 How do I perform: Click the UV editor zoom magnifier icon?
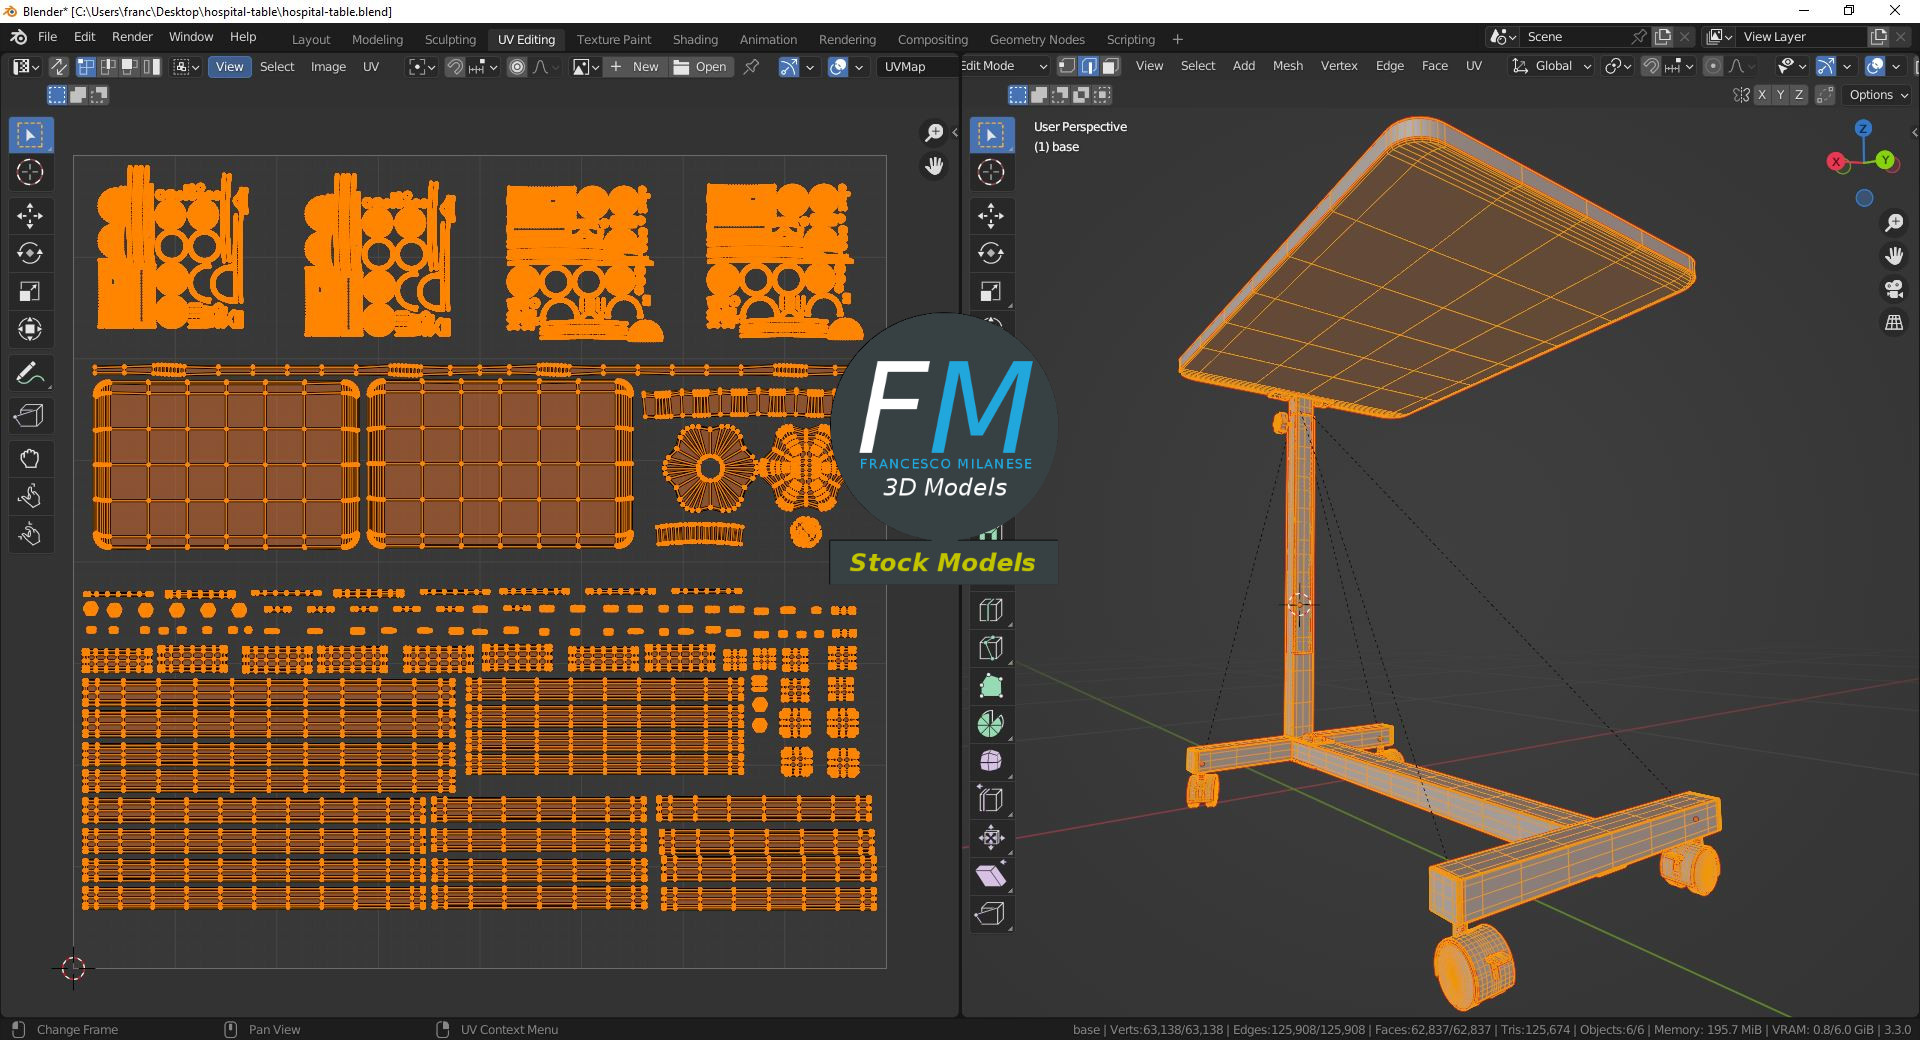[x=934, y=133]
